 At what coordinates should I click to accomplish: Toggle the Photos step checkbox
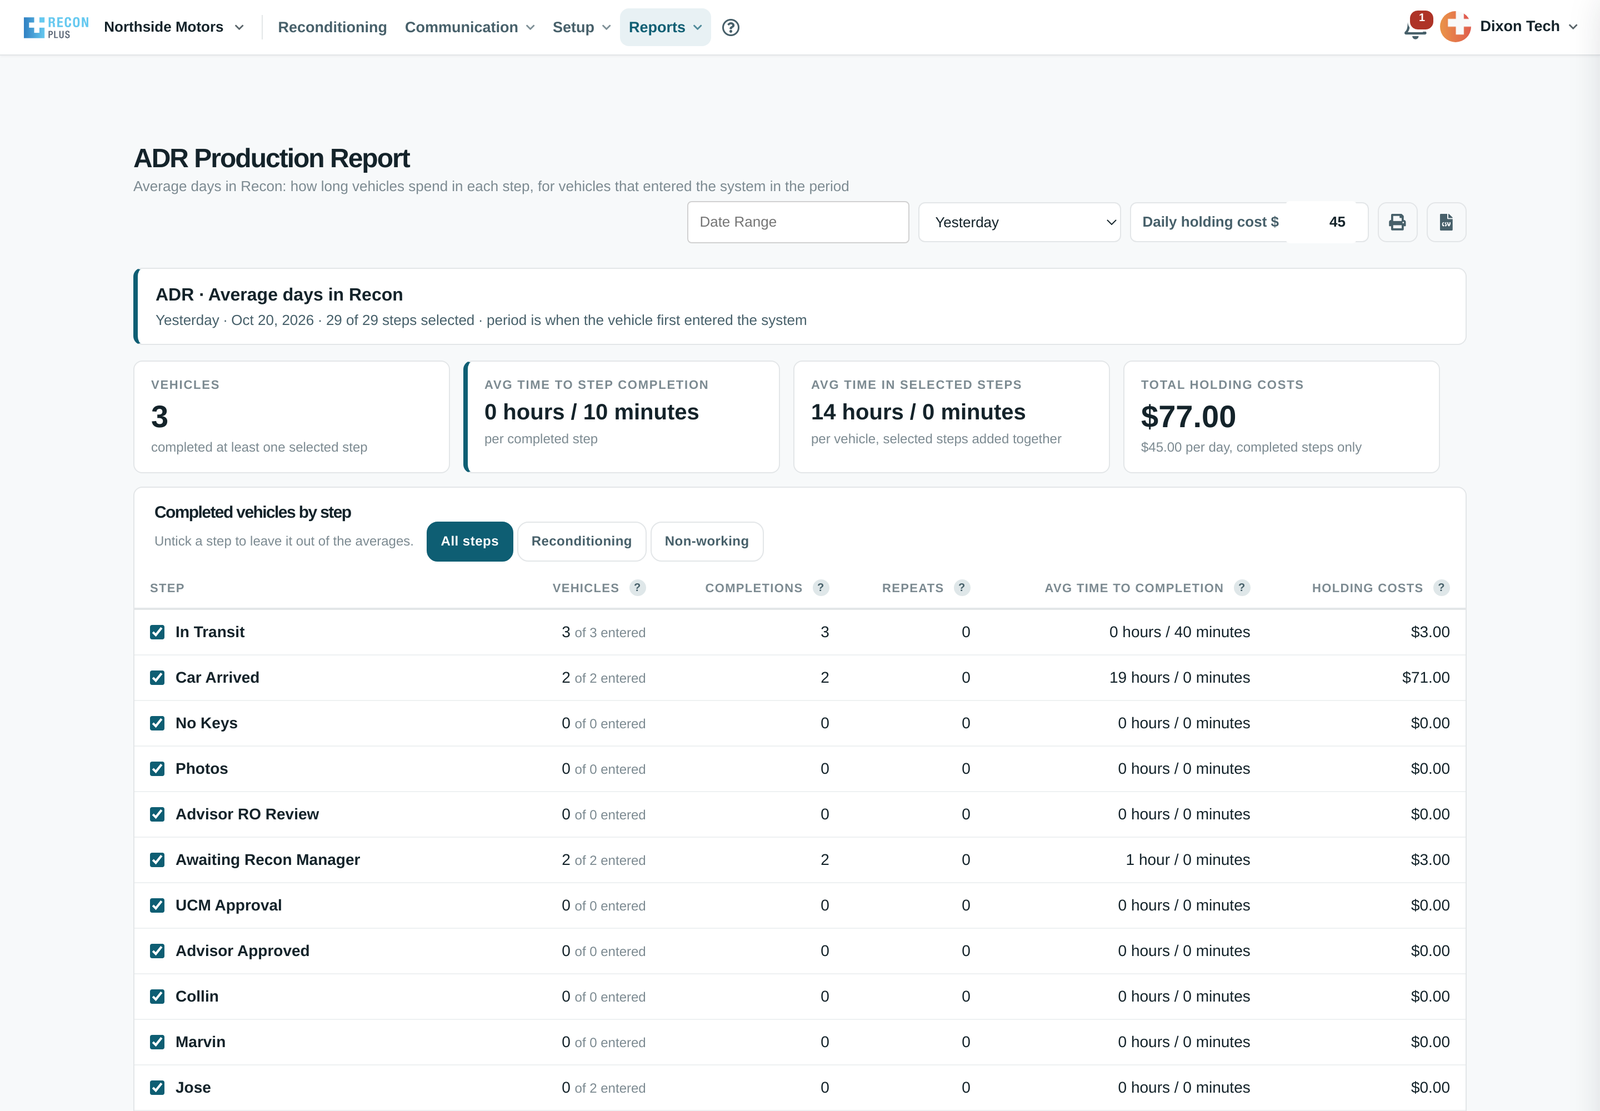[x=157, y=769]
